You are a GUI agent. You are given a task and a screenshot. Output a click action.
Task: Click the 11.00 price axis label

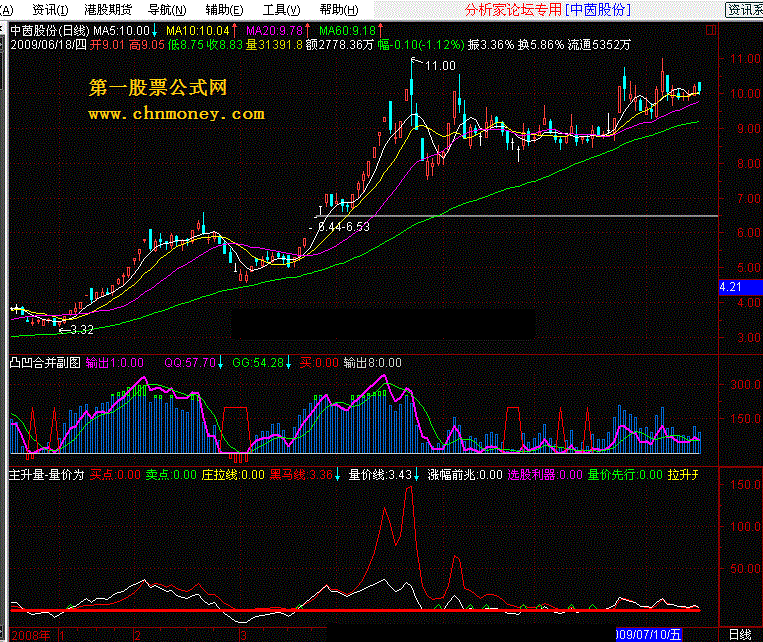[745, 59]
